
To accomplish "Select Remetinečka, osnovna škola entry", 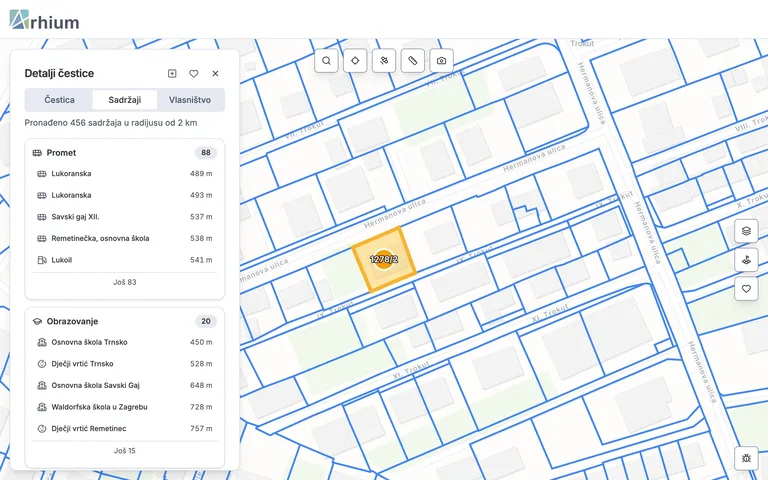I will click(x=124, y=239).
